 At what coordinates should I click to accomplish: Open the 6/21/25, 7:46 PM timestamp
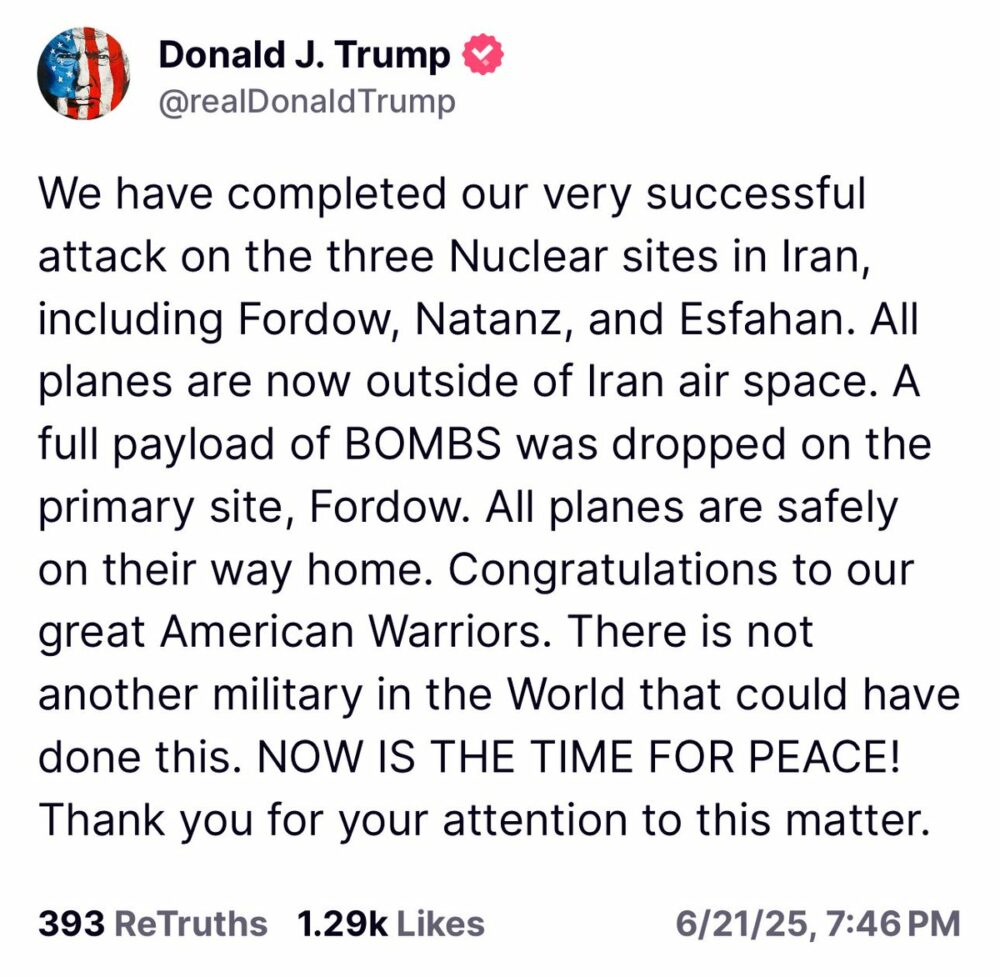(818, 924)
